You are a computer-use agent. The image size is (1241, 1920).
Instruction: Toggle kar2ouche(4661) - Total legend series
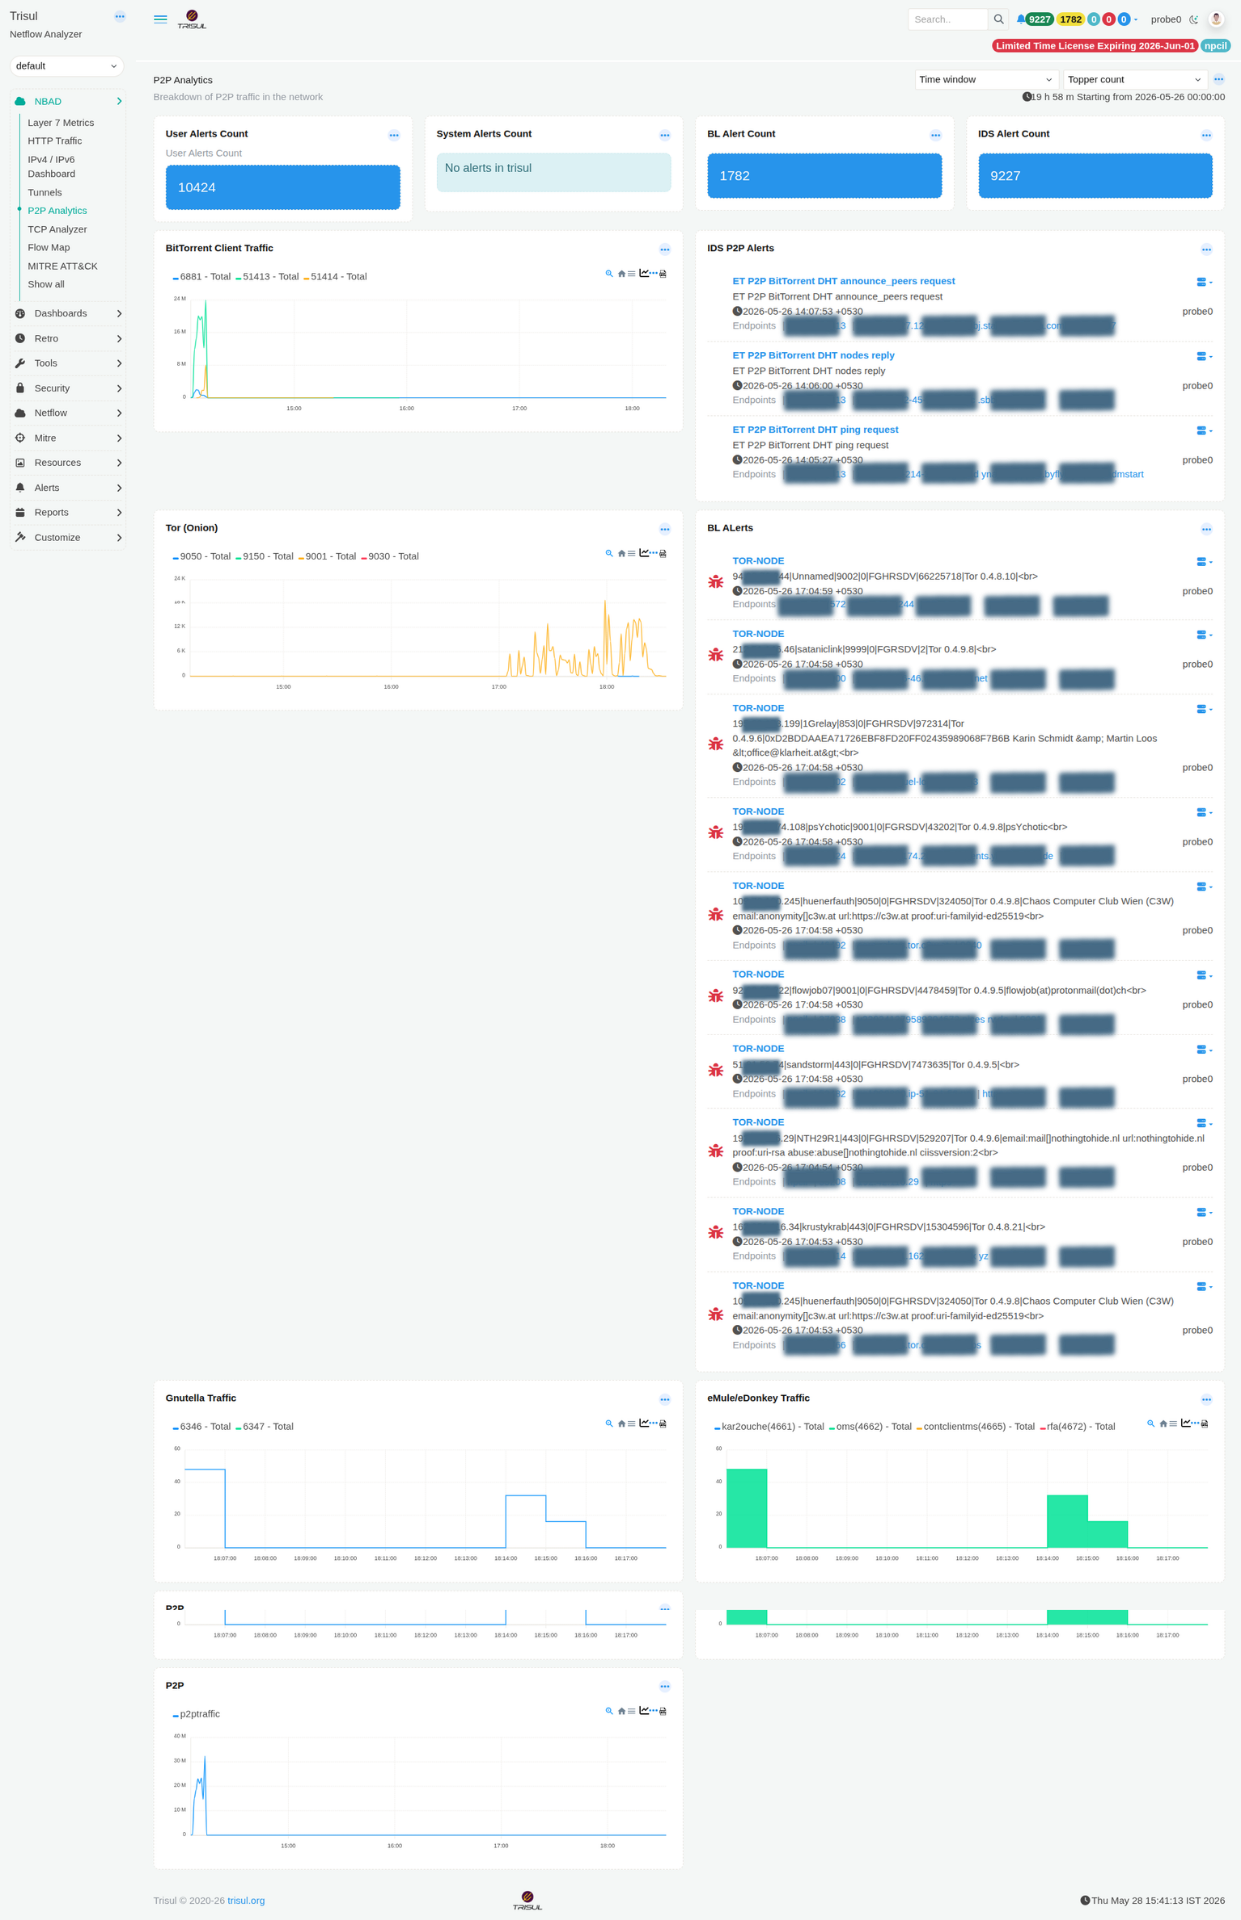coord(769,1427)
